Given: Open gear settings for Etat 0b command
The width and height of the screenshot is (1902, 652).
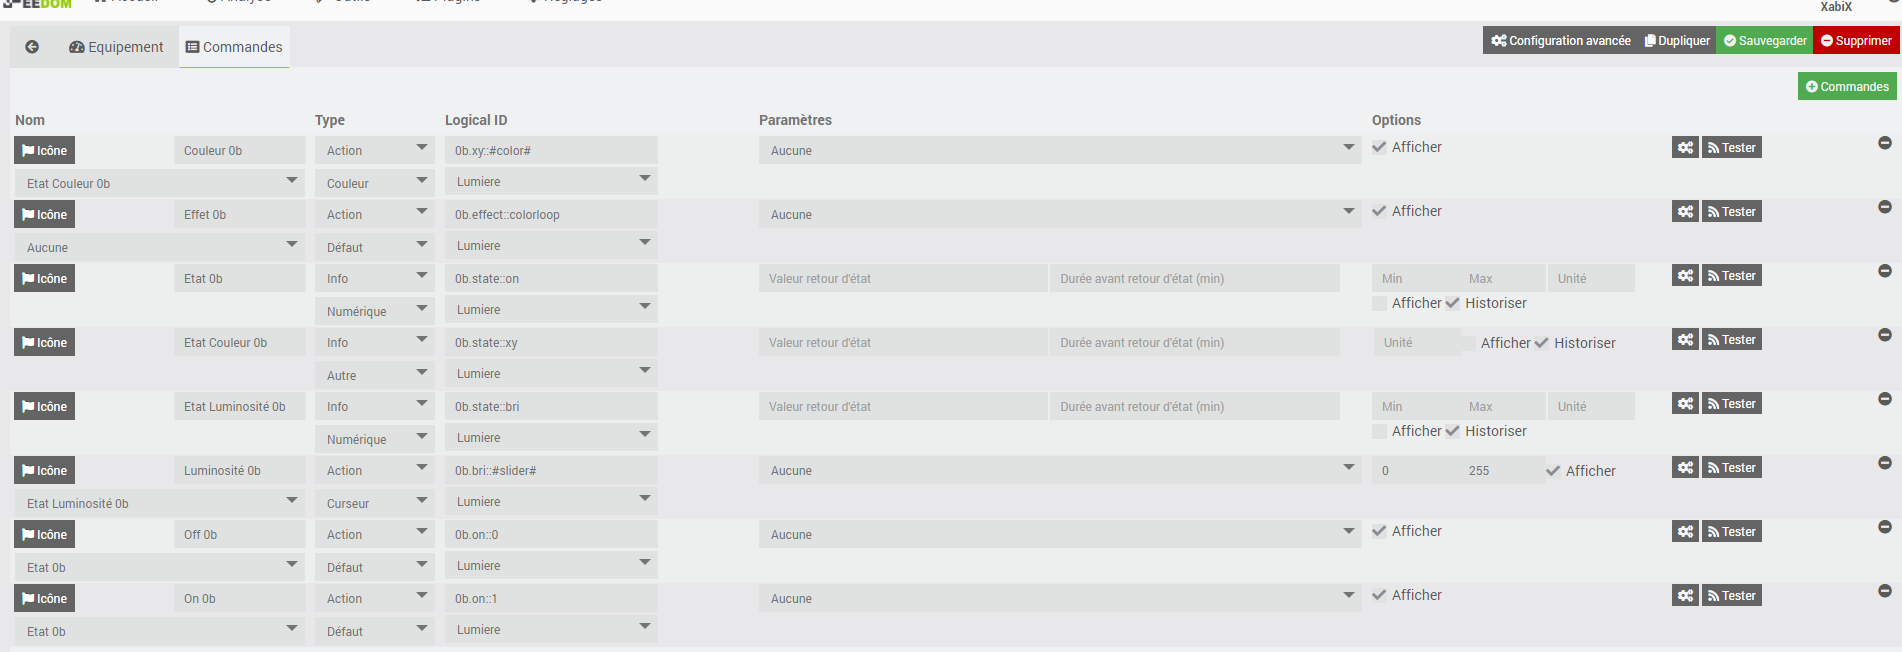Looking at the screenshot, I should [1685, 275].
